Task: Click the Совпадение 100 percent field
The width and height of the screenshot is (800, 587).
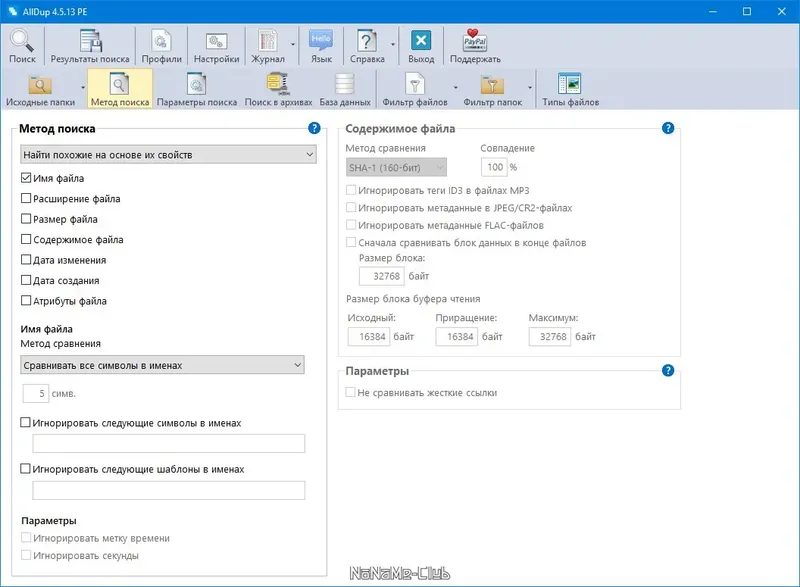Action: [x=494, y=167]
